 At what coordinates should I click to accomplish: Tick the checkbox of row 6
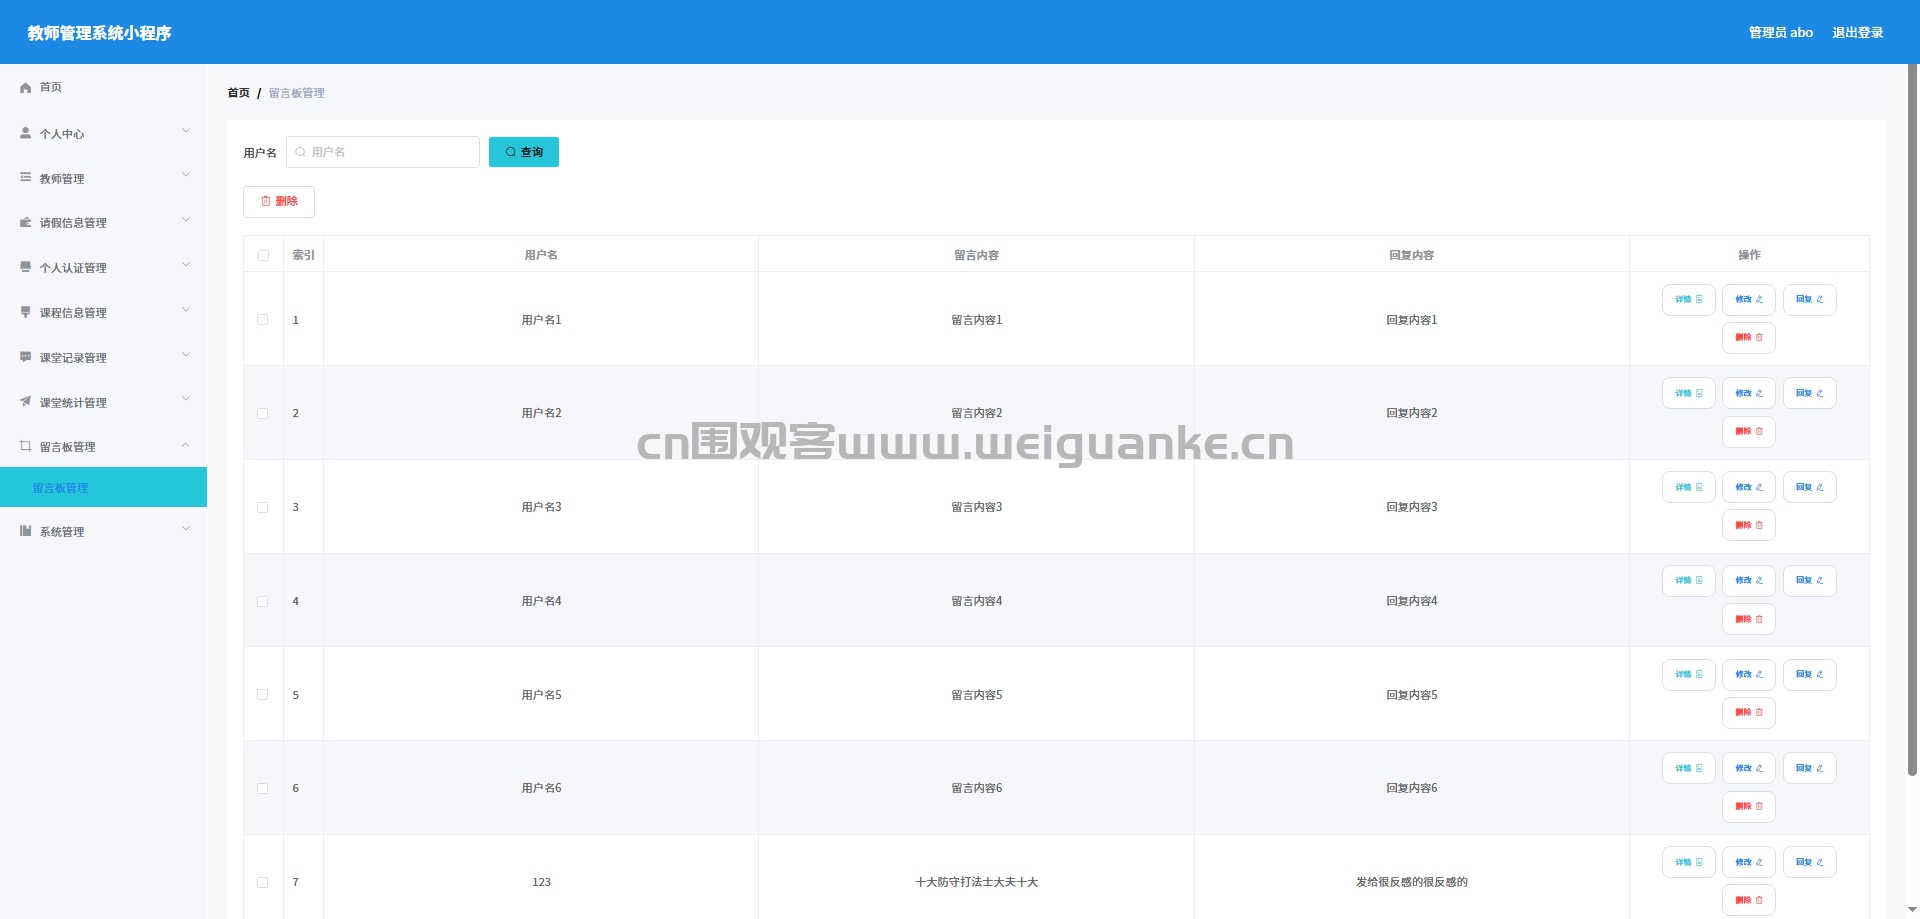point(263,788)
